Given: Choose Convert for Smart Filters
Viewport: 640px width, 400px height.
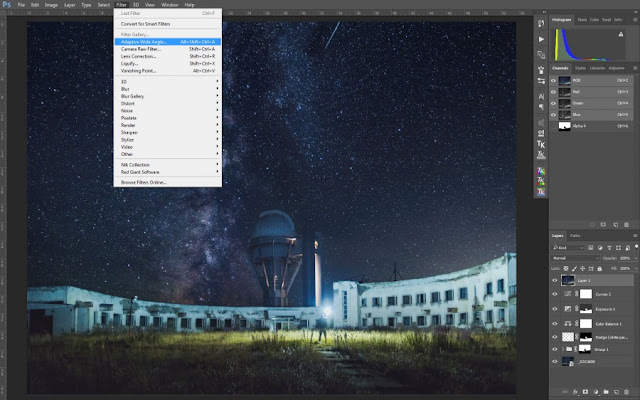Looking at the screenshot, I should pyautogui.click(x=168, y=24).
